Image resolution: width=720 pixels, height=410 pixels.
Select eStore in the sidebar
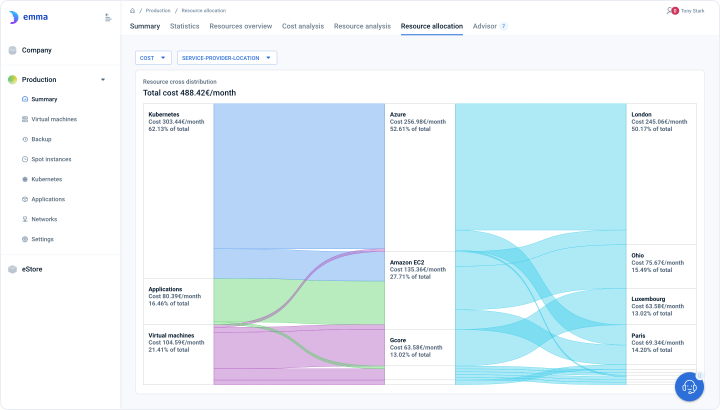(x=32, y=269)
